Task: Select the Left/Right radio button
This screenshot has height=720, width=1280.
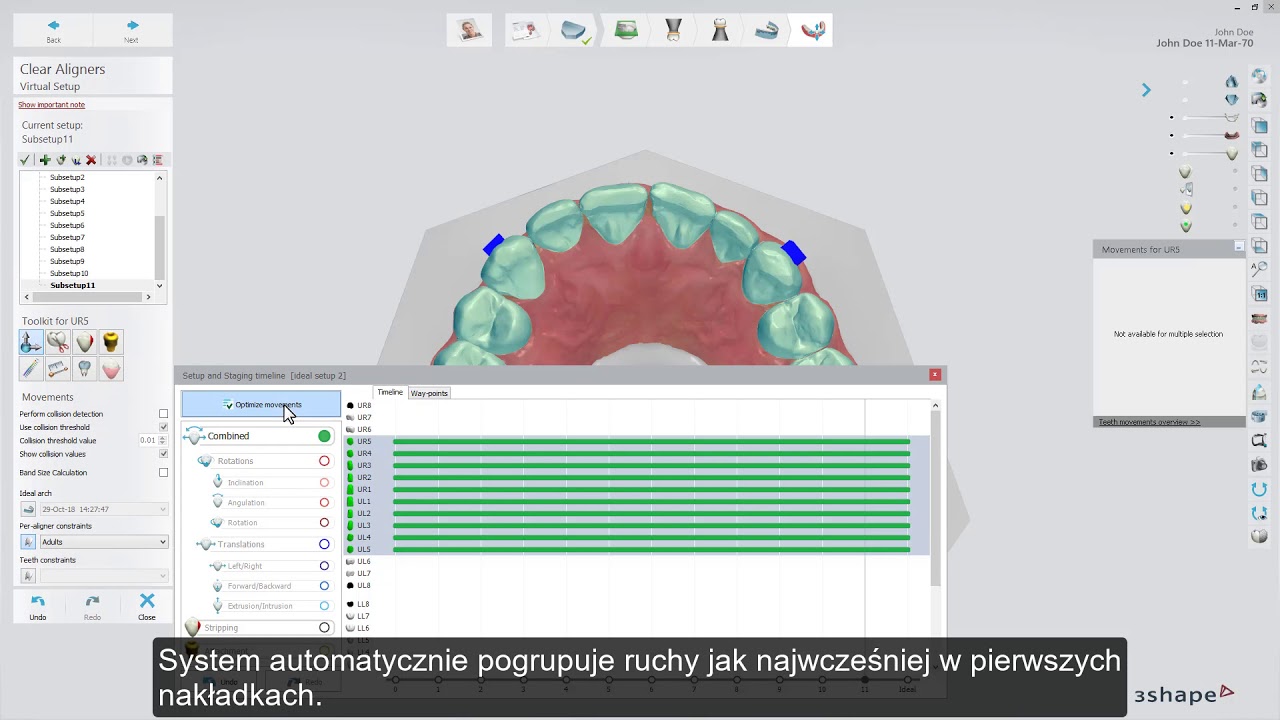Action: click(324, 566)
